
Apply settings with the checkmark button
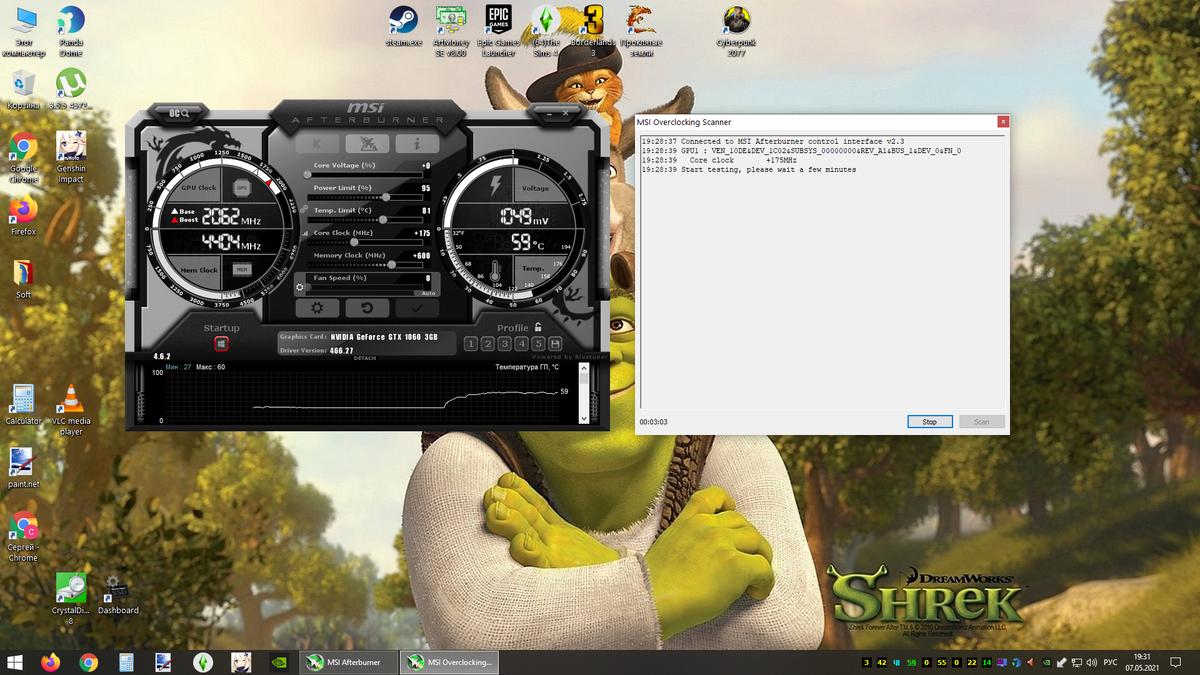tap(416, 308)
